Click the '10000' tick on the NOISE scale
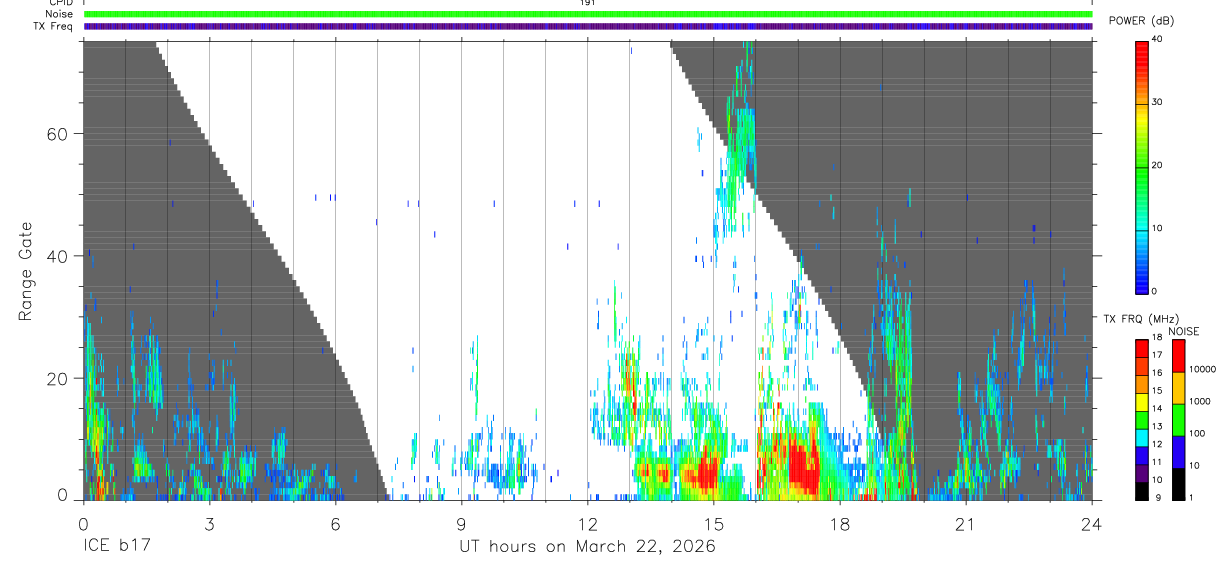The height and width of the screenshot is (567, 1228). click(1202, 370)
